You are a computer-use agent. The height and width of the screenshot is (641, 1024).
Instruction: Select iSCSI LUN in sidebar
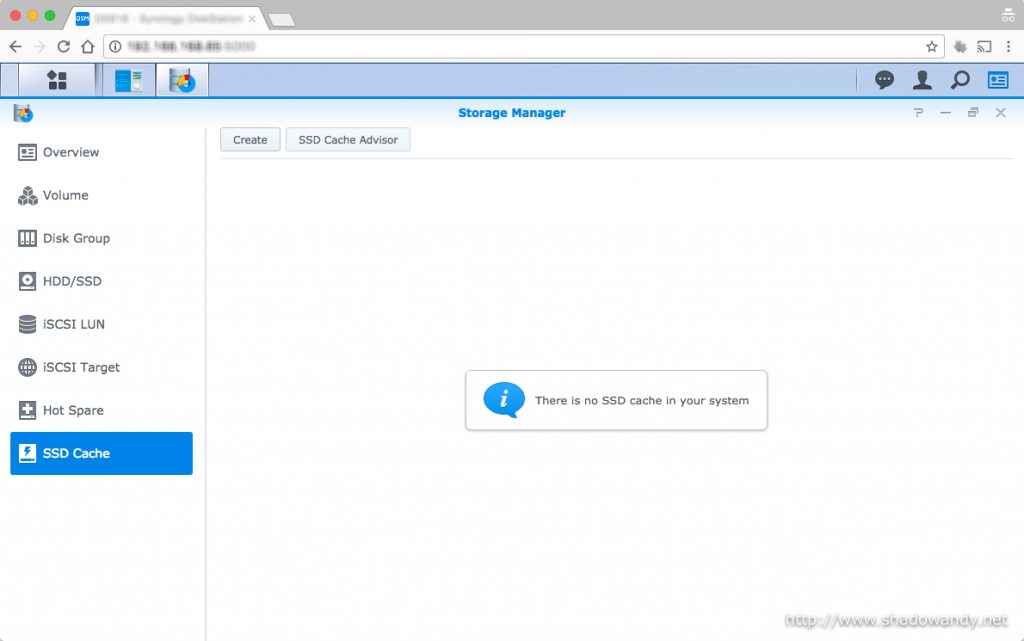pyautogui.click(x=73, y=324)
